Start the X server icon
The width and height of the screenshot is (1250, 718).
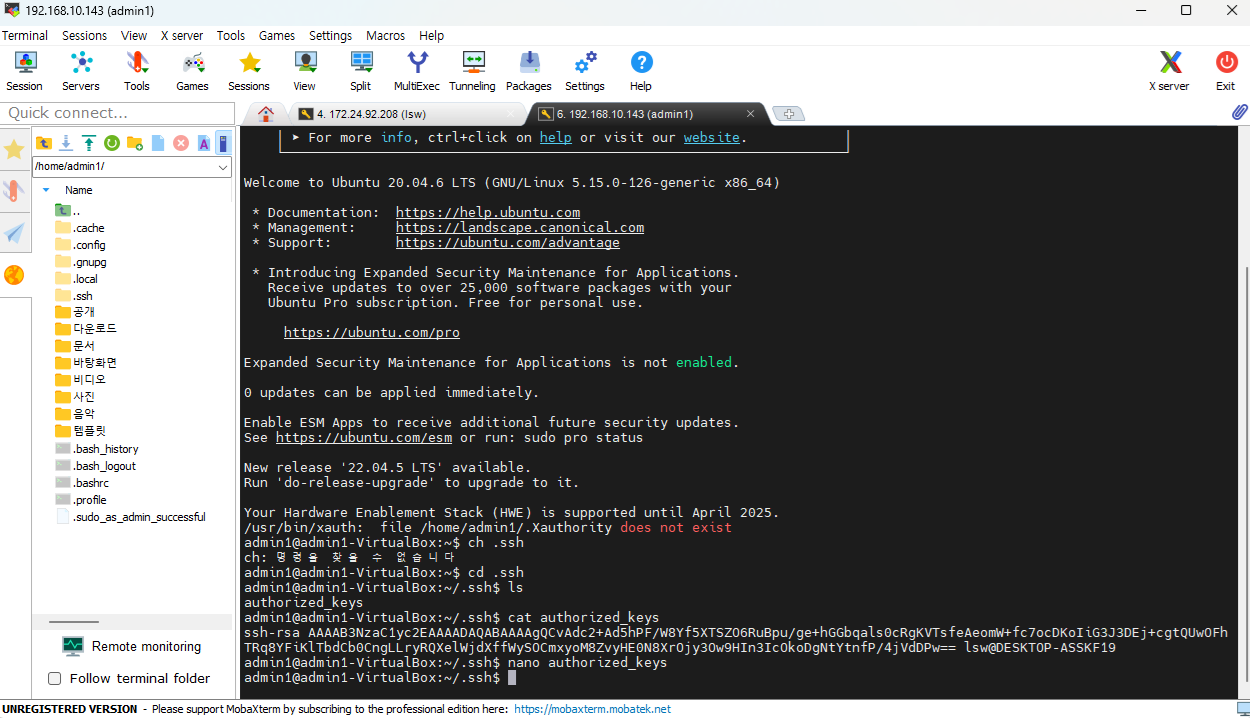tap(1170, 71)
